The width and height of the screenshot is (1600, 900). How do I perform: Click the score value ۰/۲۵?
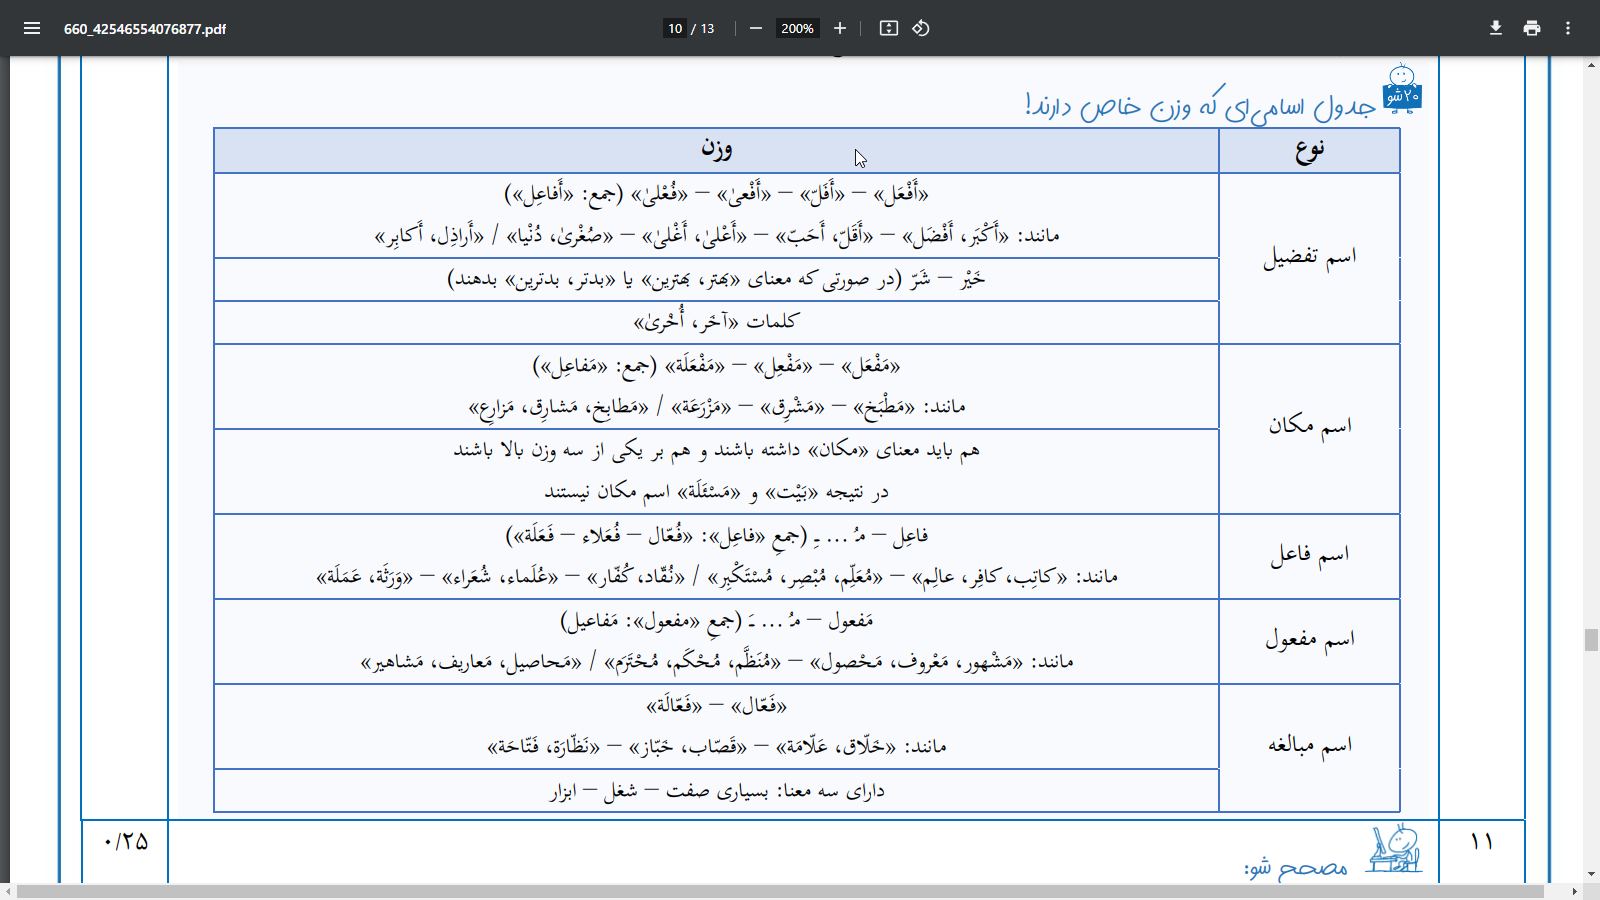click(x=126, y=843)
